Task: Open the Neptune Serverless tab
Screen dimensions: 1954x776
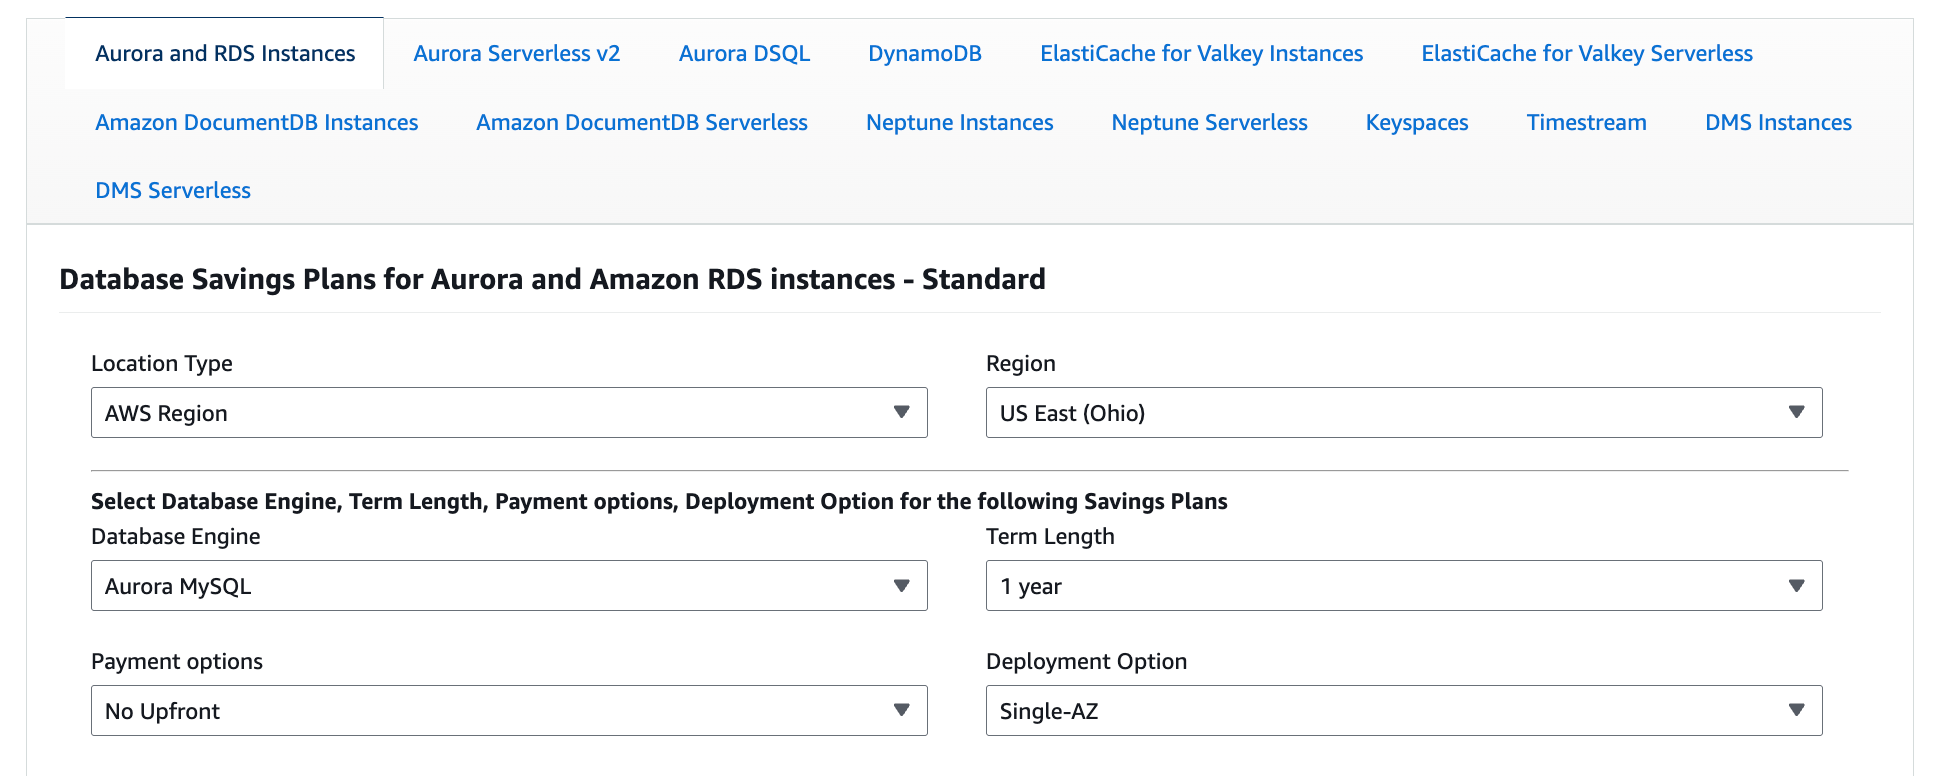Action: pos(1209,123)
